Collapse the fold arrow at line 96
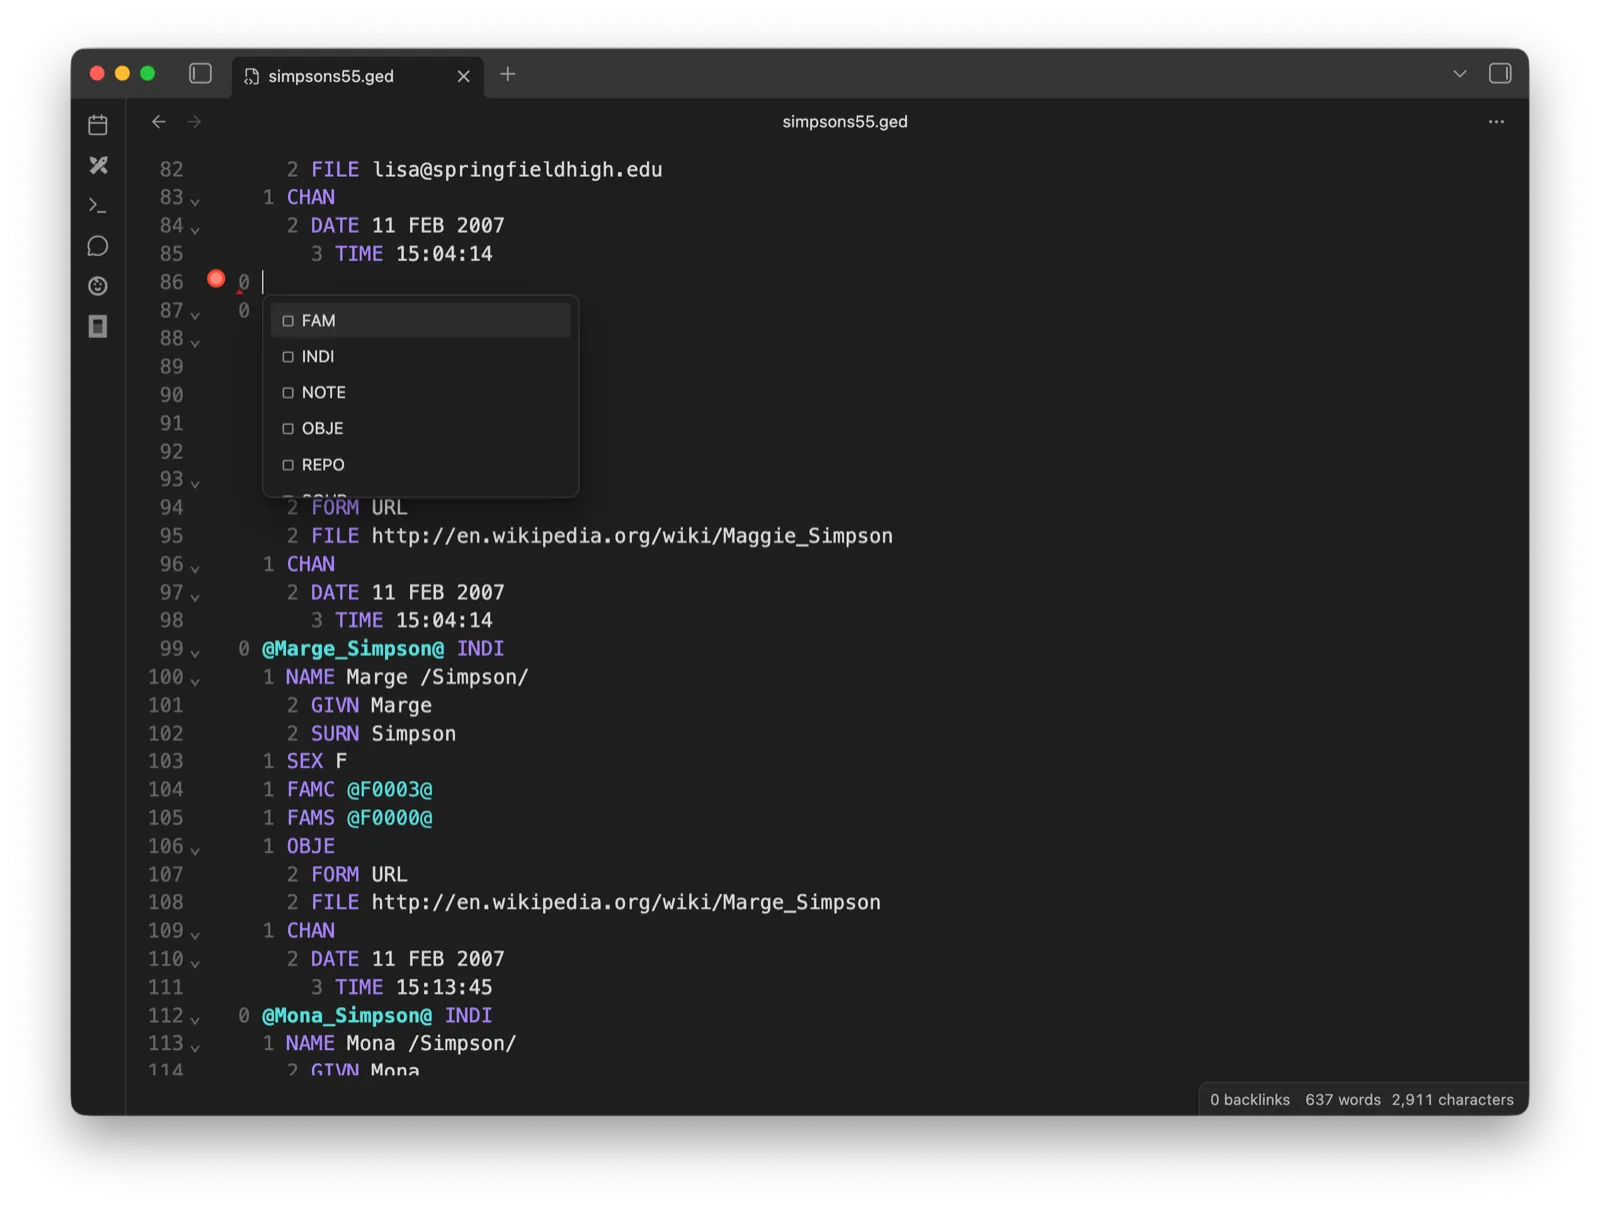The image size is (1600, 1209). tap(195, 568)
